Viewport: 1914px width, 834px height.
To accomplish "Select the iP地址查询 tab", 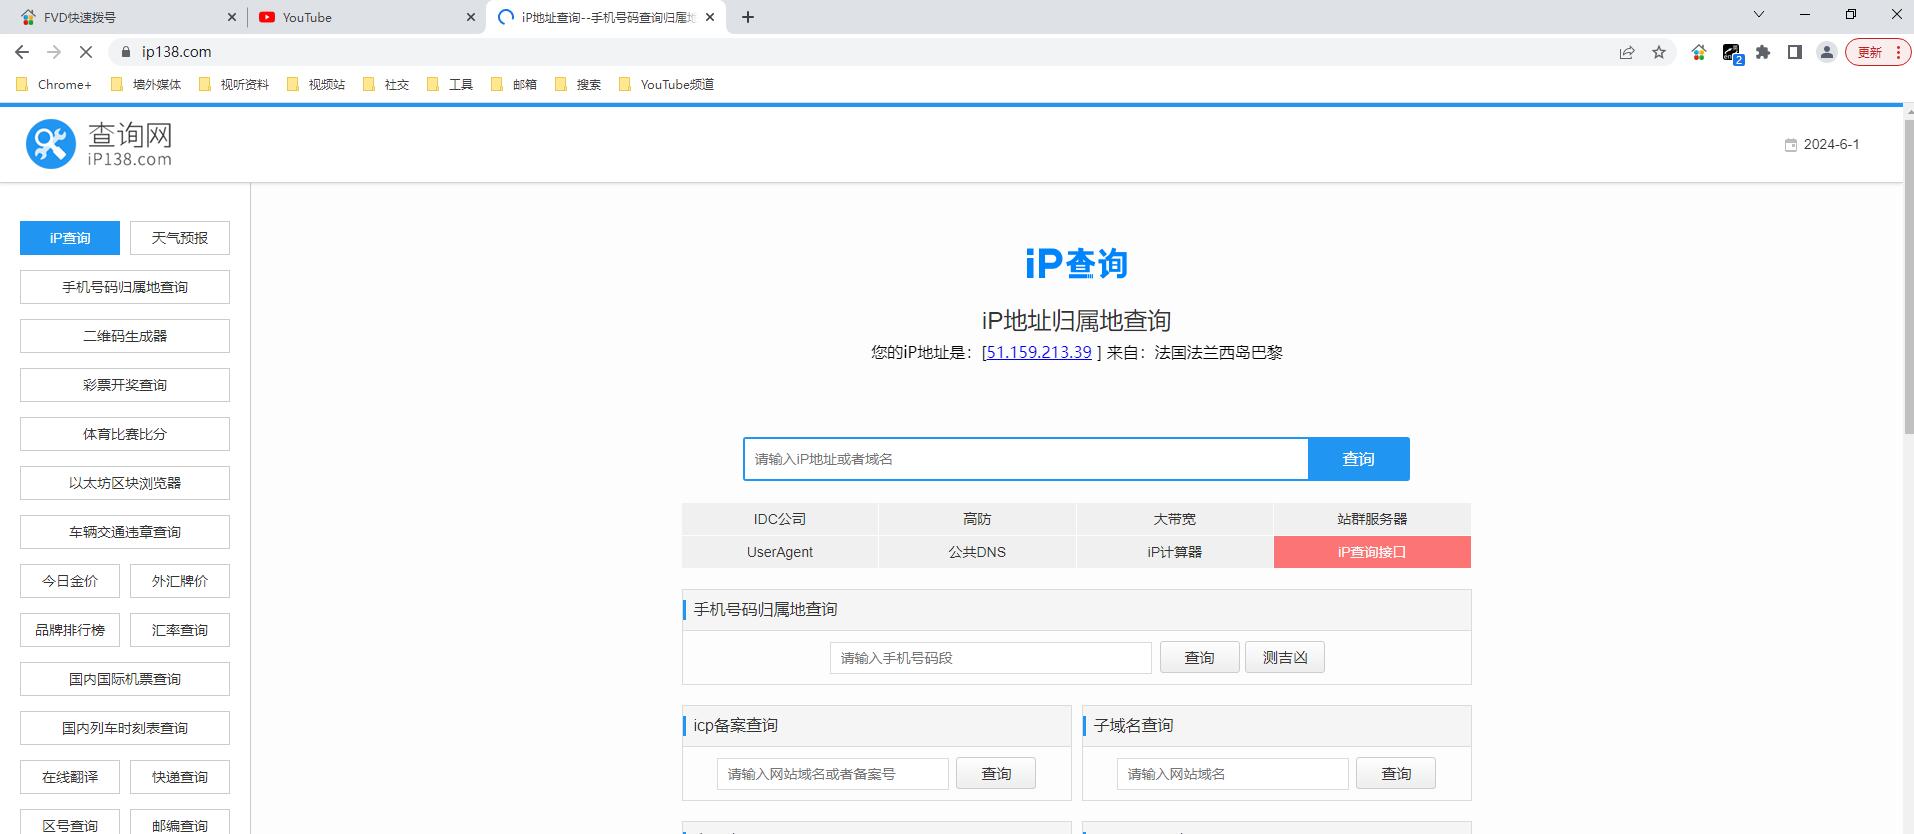I will pyautogui.click(x=606, y=17).
